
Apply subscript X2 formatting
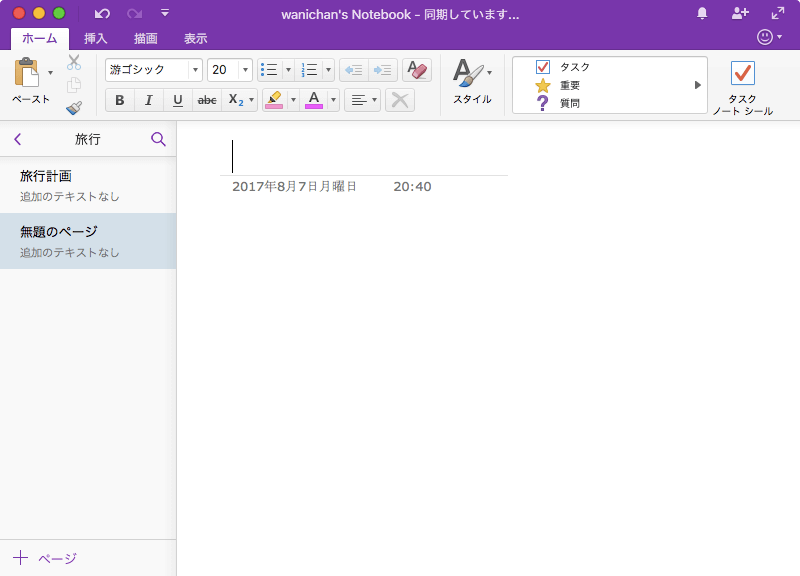point(236,100)
